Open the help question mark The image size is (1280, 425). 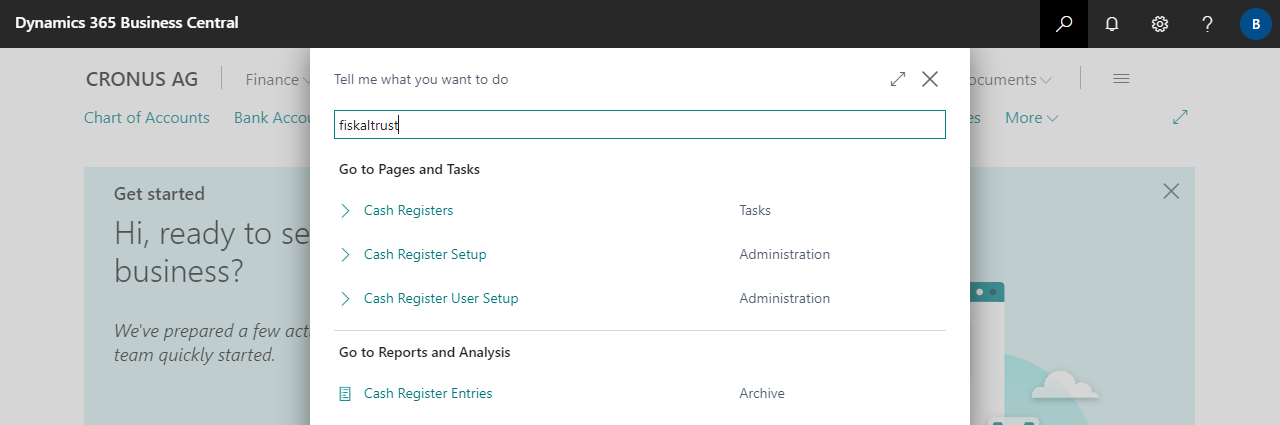(x=1208, y=24)
